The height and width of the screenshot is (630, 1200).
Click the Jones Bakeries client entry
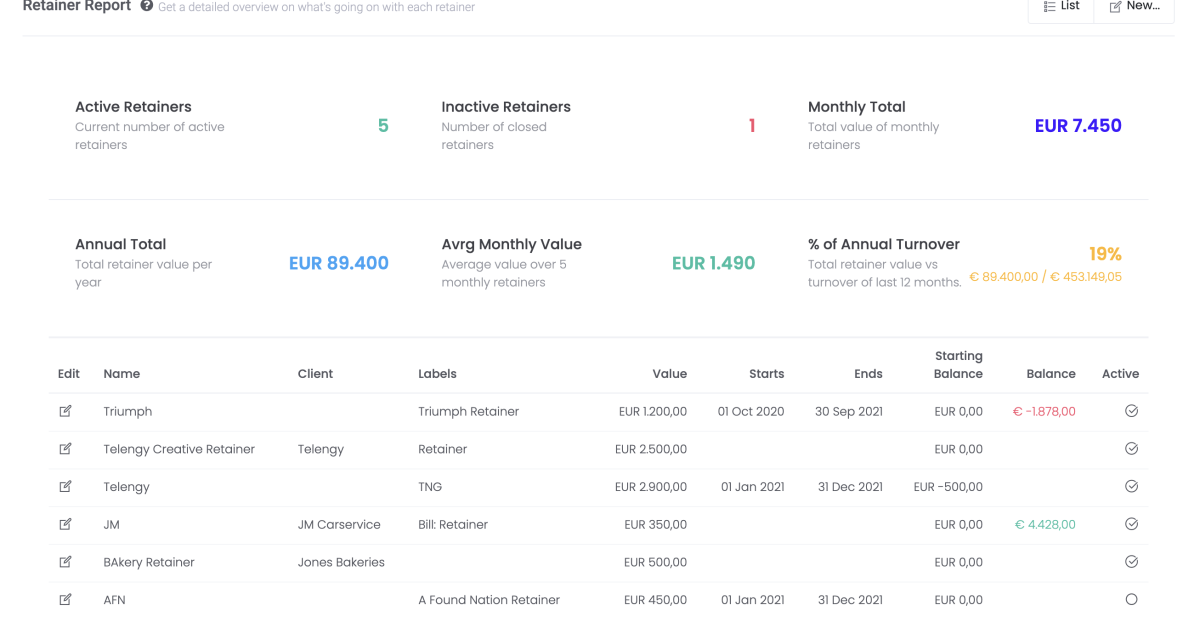341,562
